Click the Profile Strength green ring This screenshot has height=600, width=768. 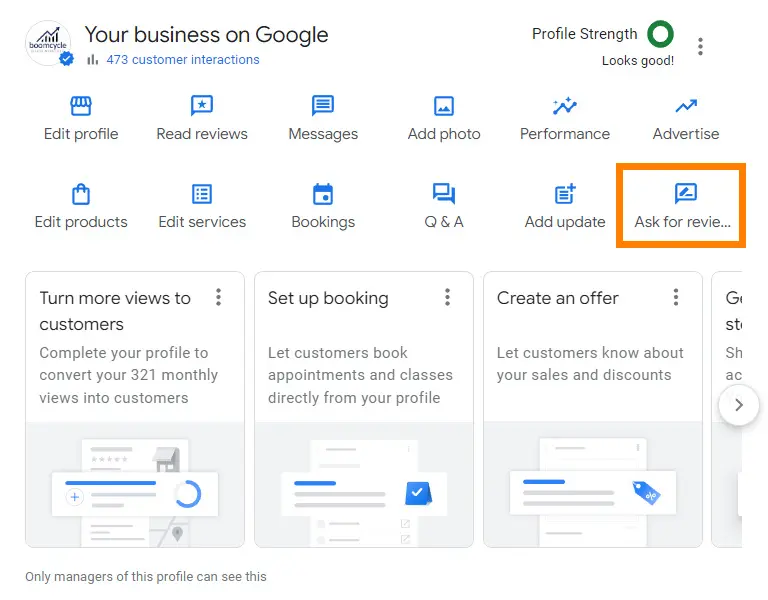(x=660, y=34)
